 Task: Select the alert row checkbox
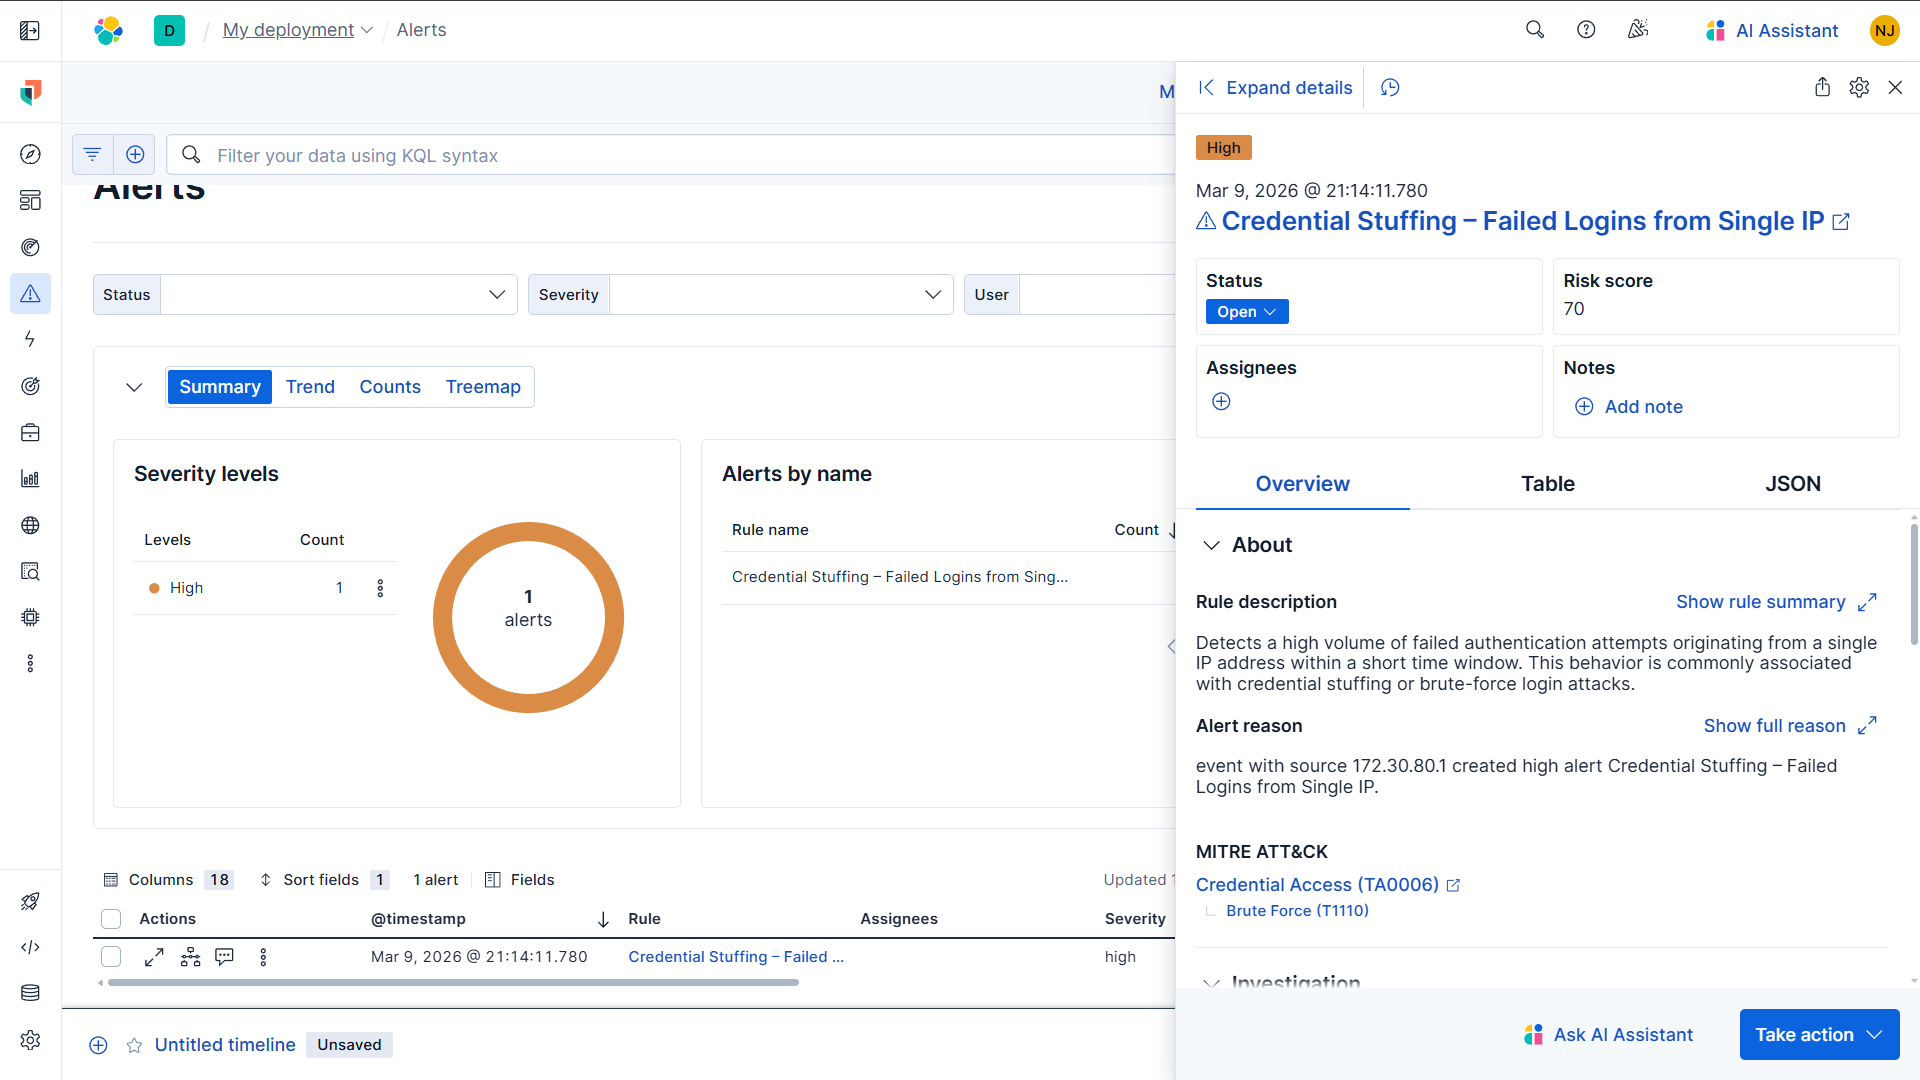[111, 957]
